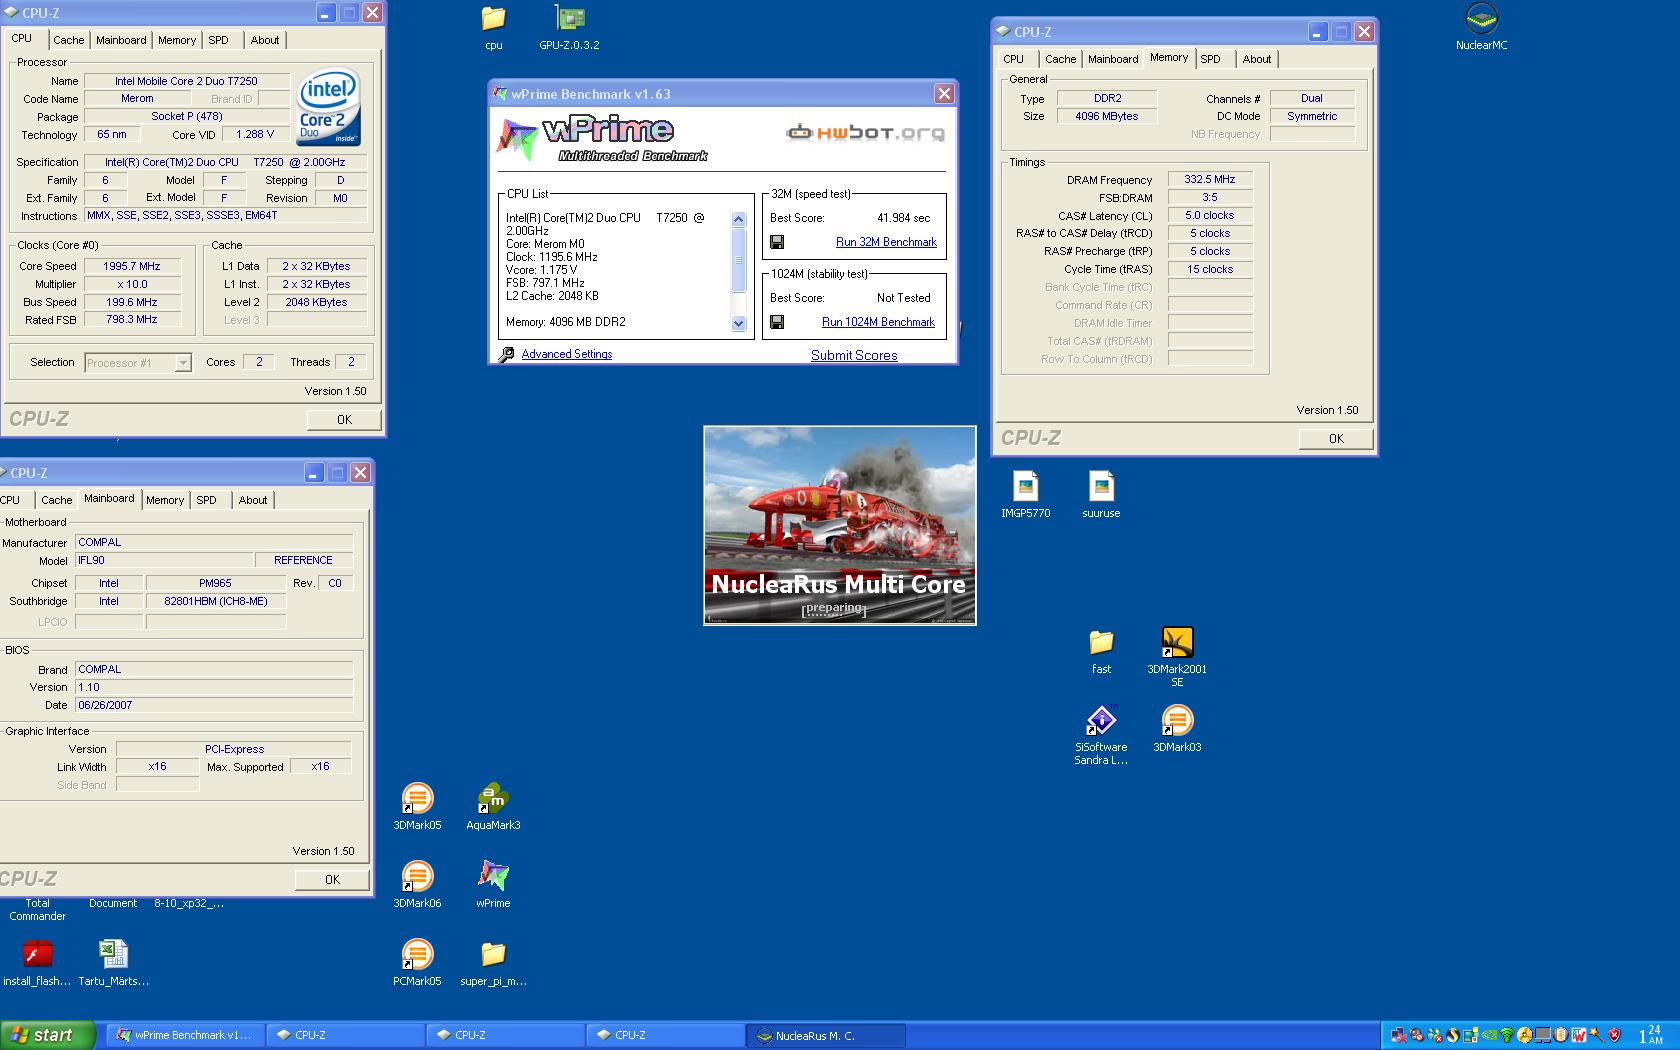Launch SiSoftware Sandra shortcut
The height and width of the screenshot is (1050, 1680).
(x=1101, y=735)
